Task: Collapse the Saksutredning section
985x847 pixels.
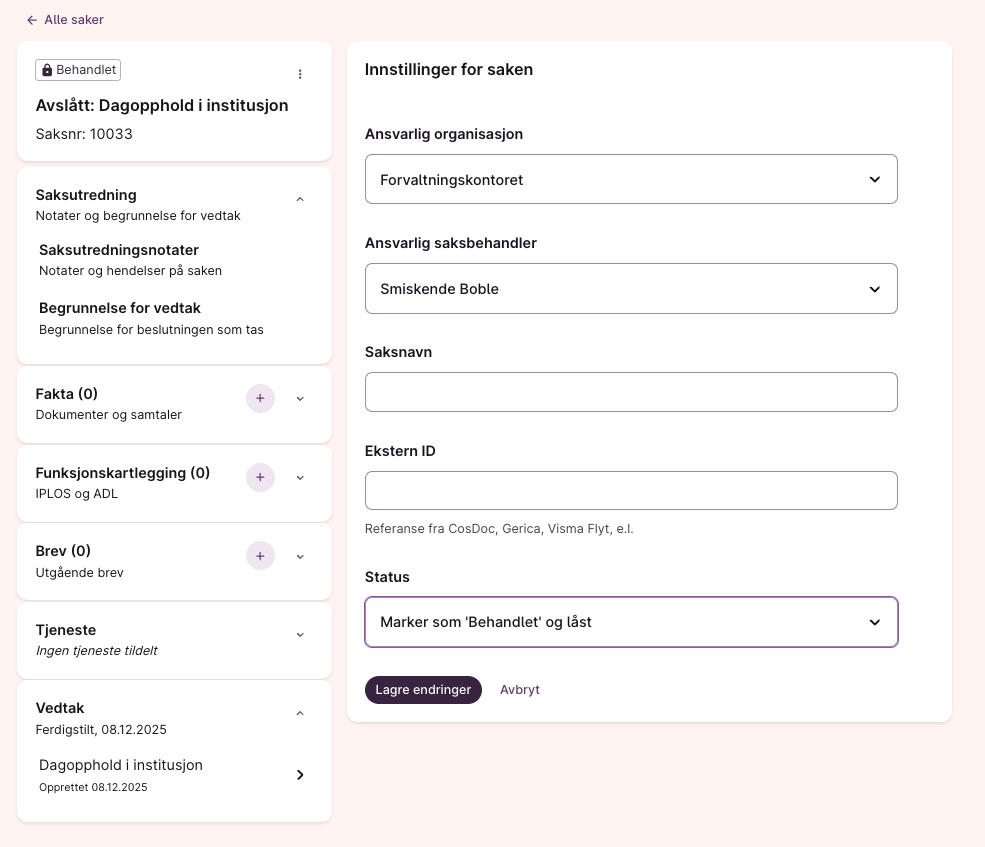Action: tap(300, 199)
